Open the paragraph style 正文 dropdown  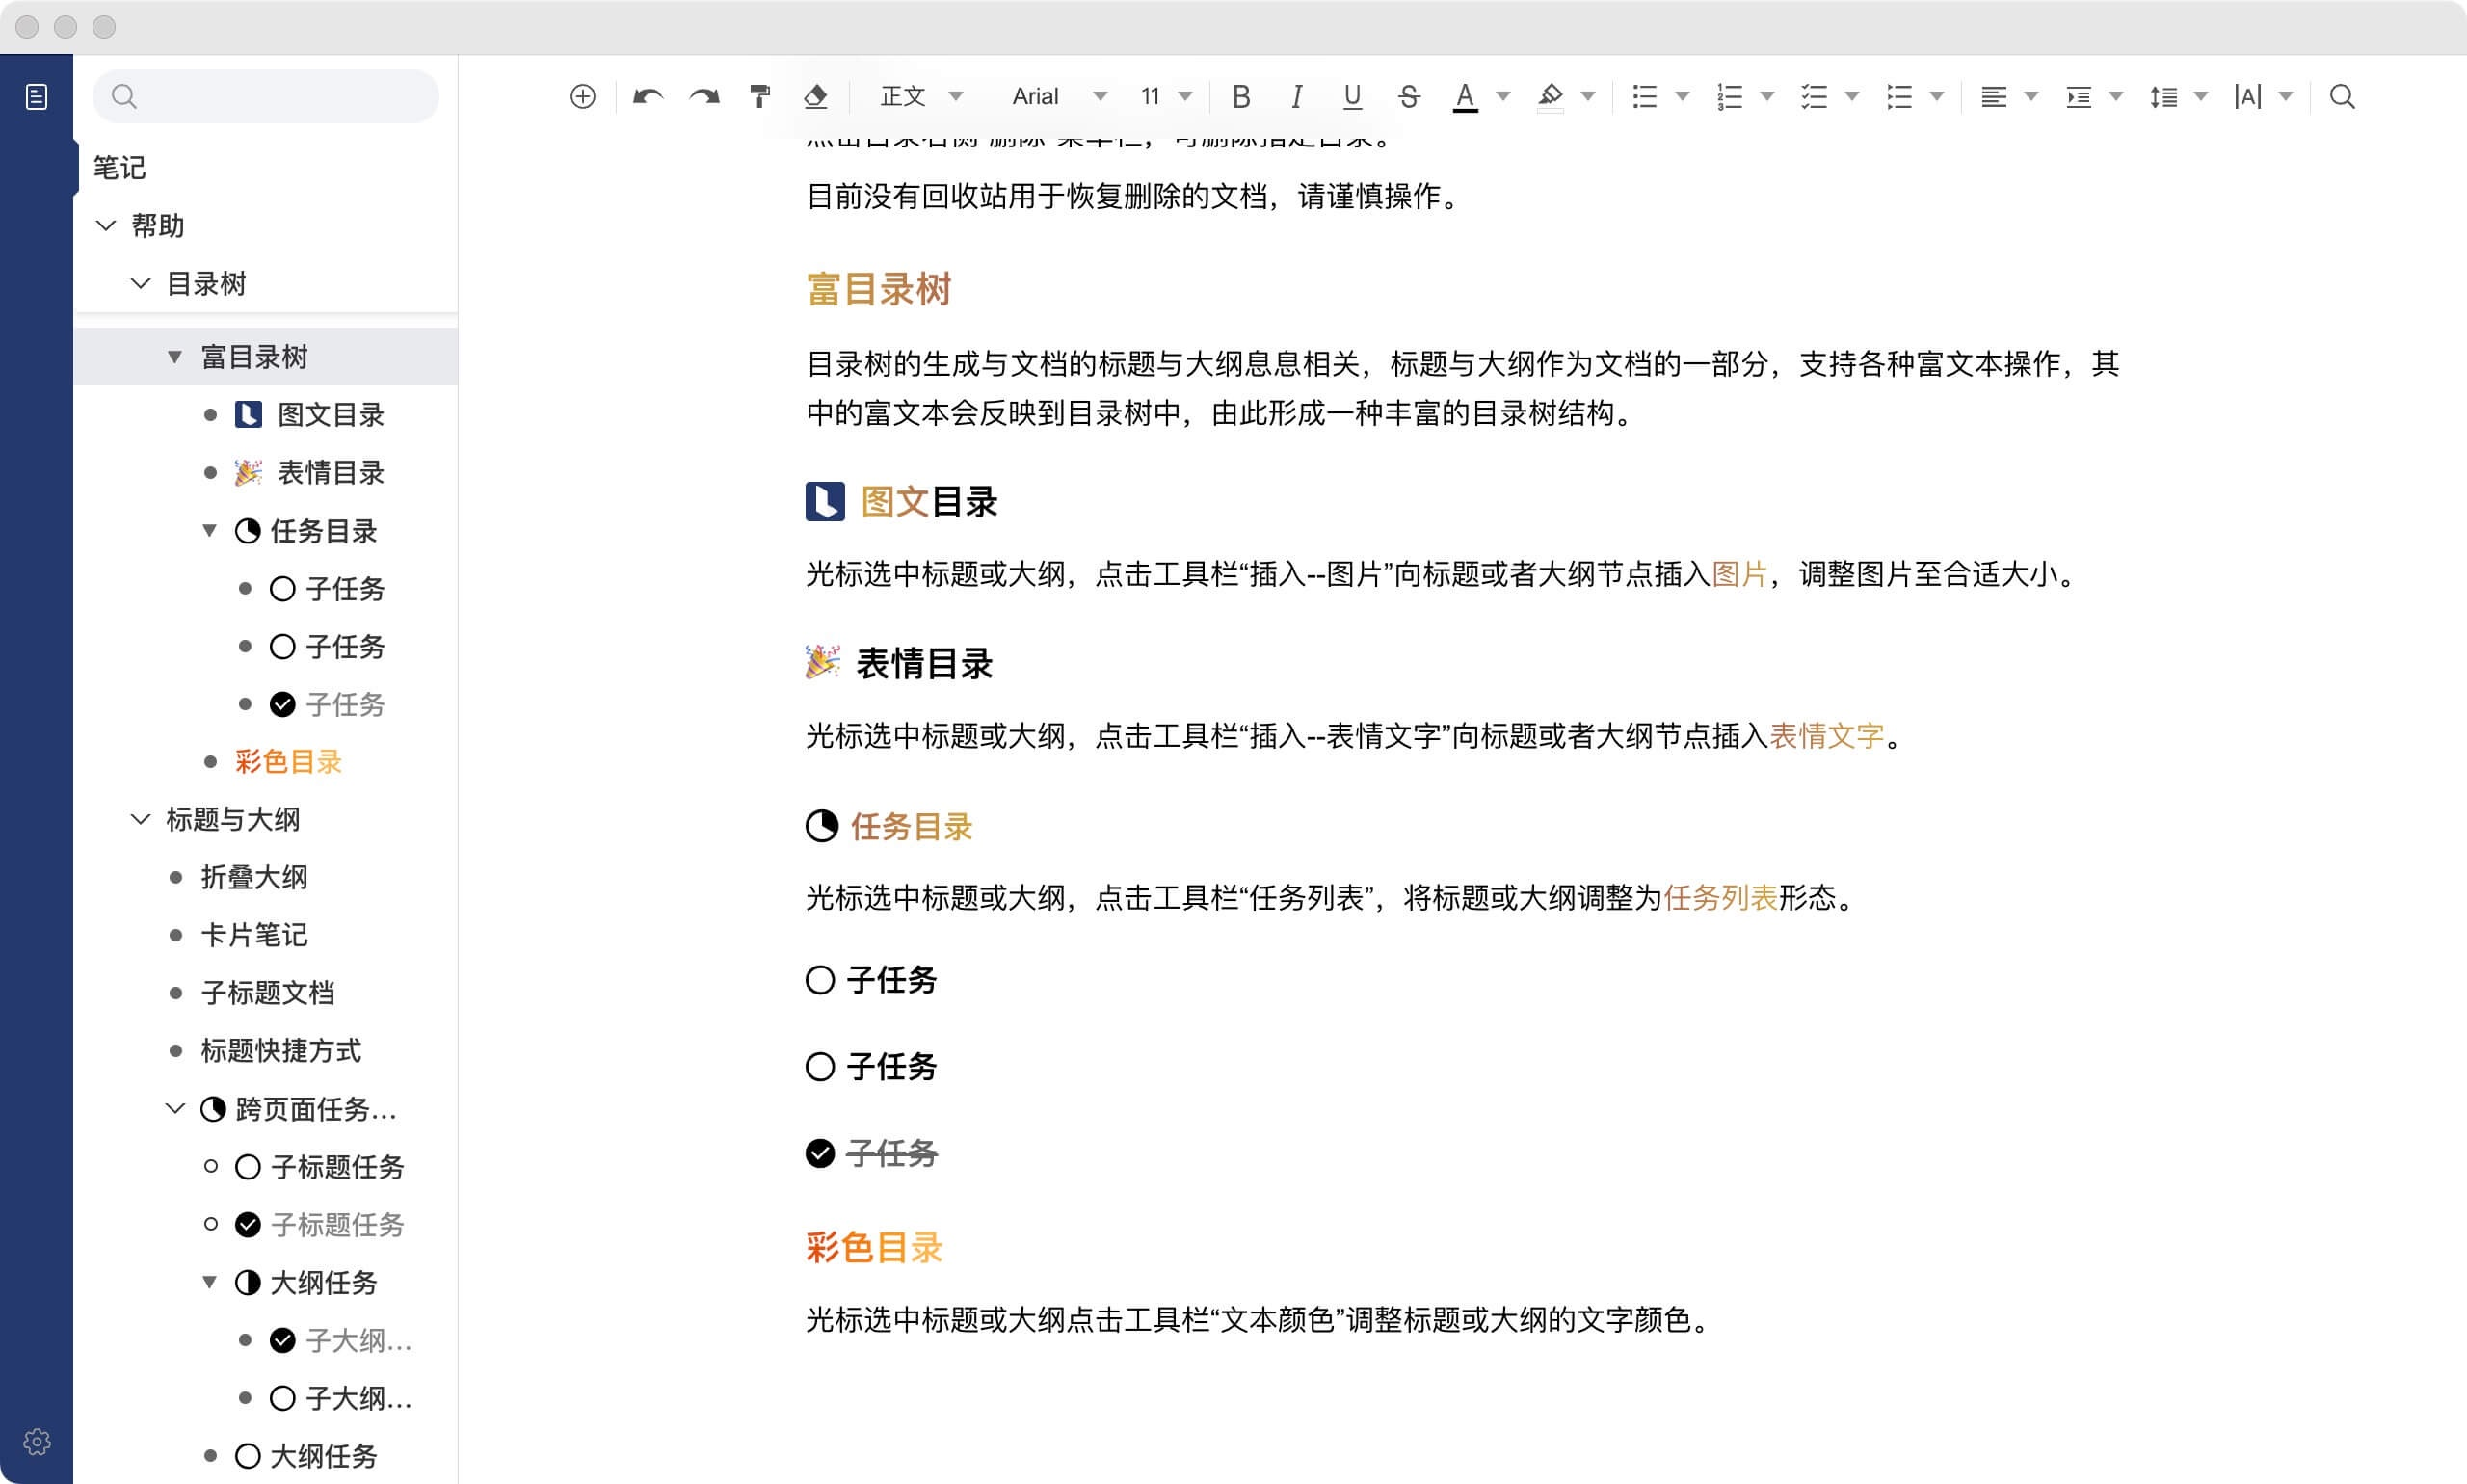920,96
